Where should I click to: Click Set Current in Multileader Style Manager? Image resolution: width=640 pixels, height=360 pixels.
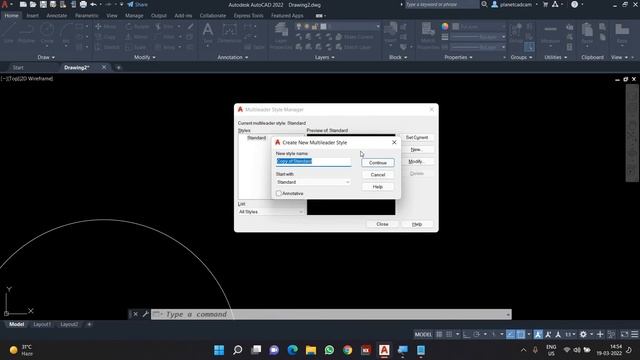[417, 138]
